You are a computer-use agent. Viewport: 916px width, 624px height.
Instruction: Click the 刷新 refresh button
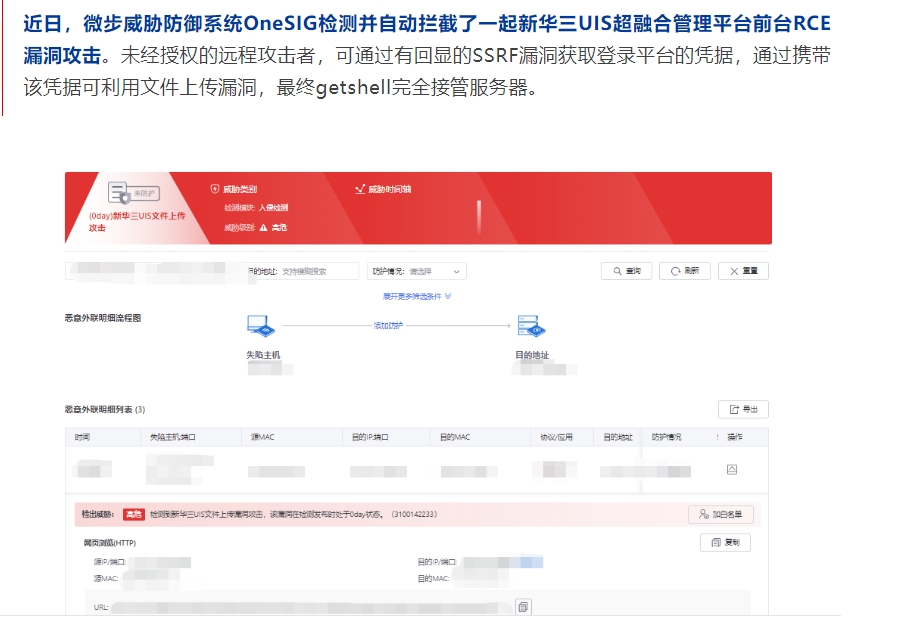(x=685, y=271)
